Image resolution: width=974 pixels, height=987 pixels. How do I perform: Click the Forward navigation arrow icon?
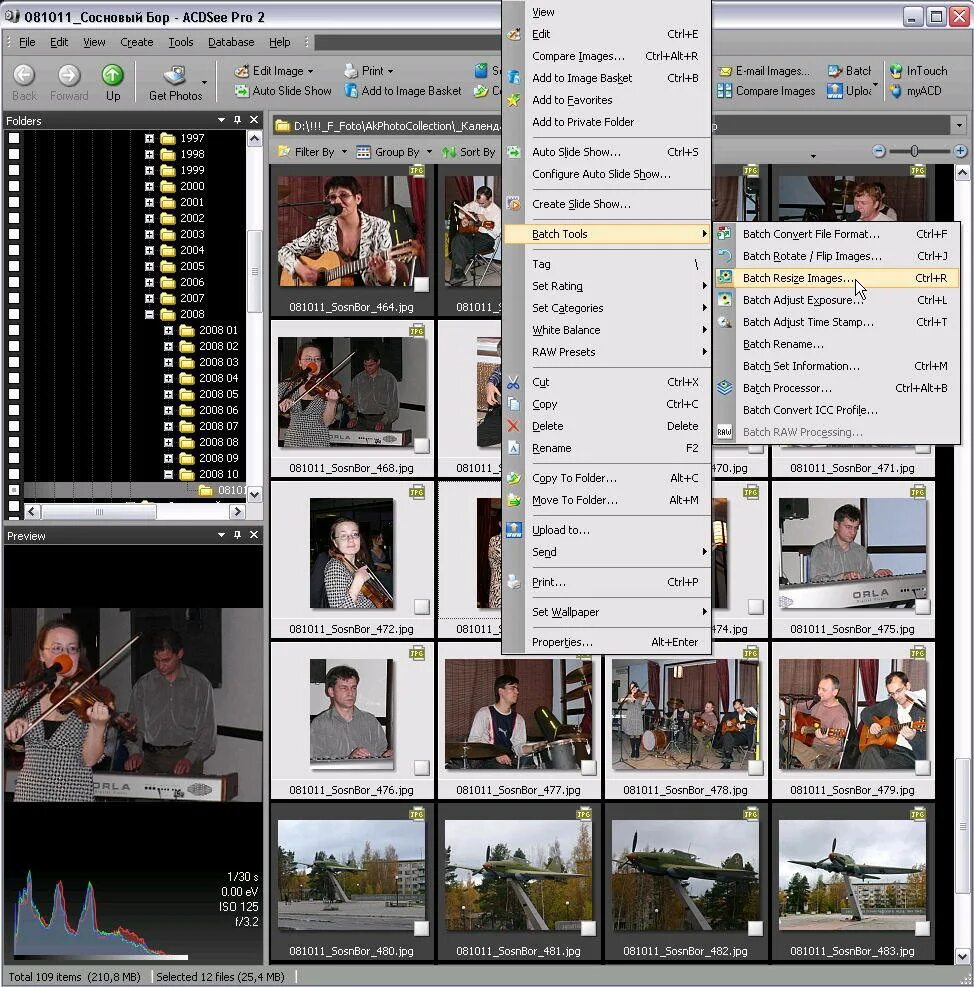(x=69, y=76)
